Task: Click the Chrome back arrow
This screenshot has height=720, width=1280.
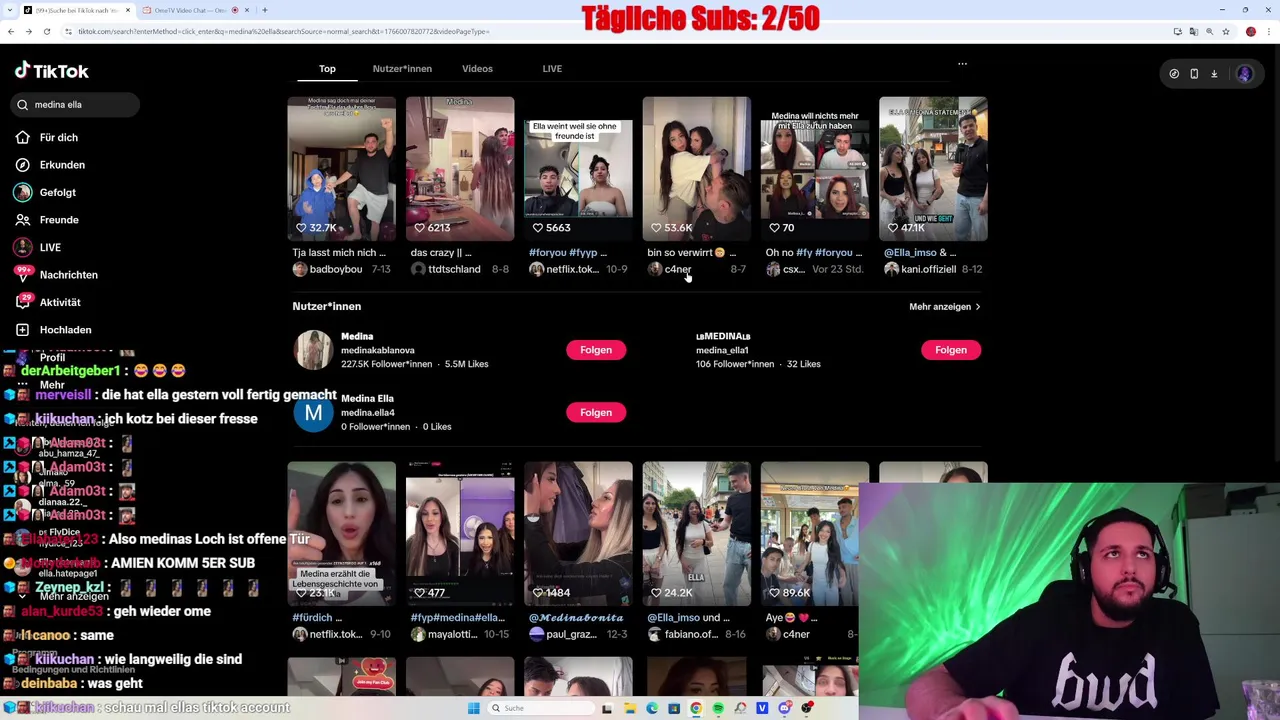Action: (10, 32)
